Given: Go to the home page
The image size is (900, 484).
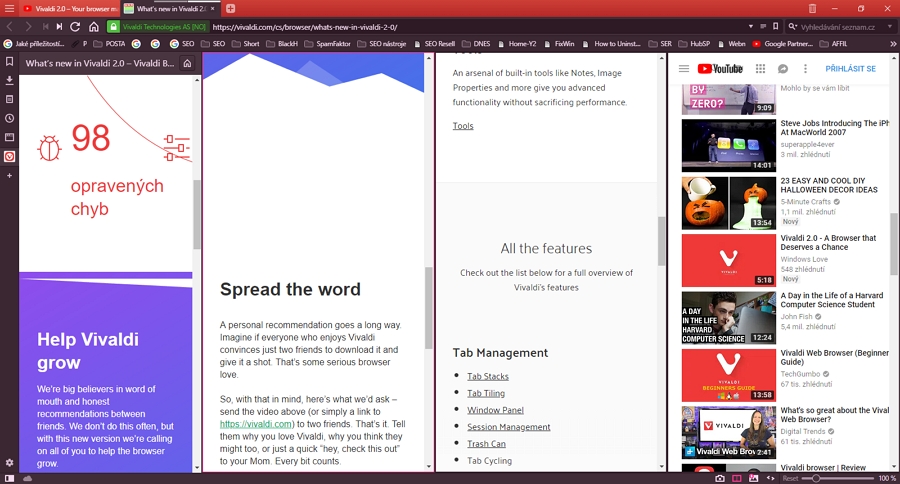Looking at the screenshot, I should coord(94,26).
